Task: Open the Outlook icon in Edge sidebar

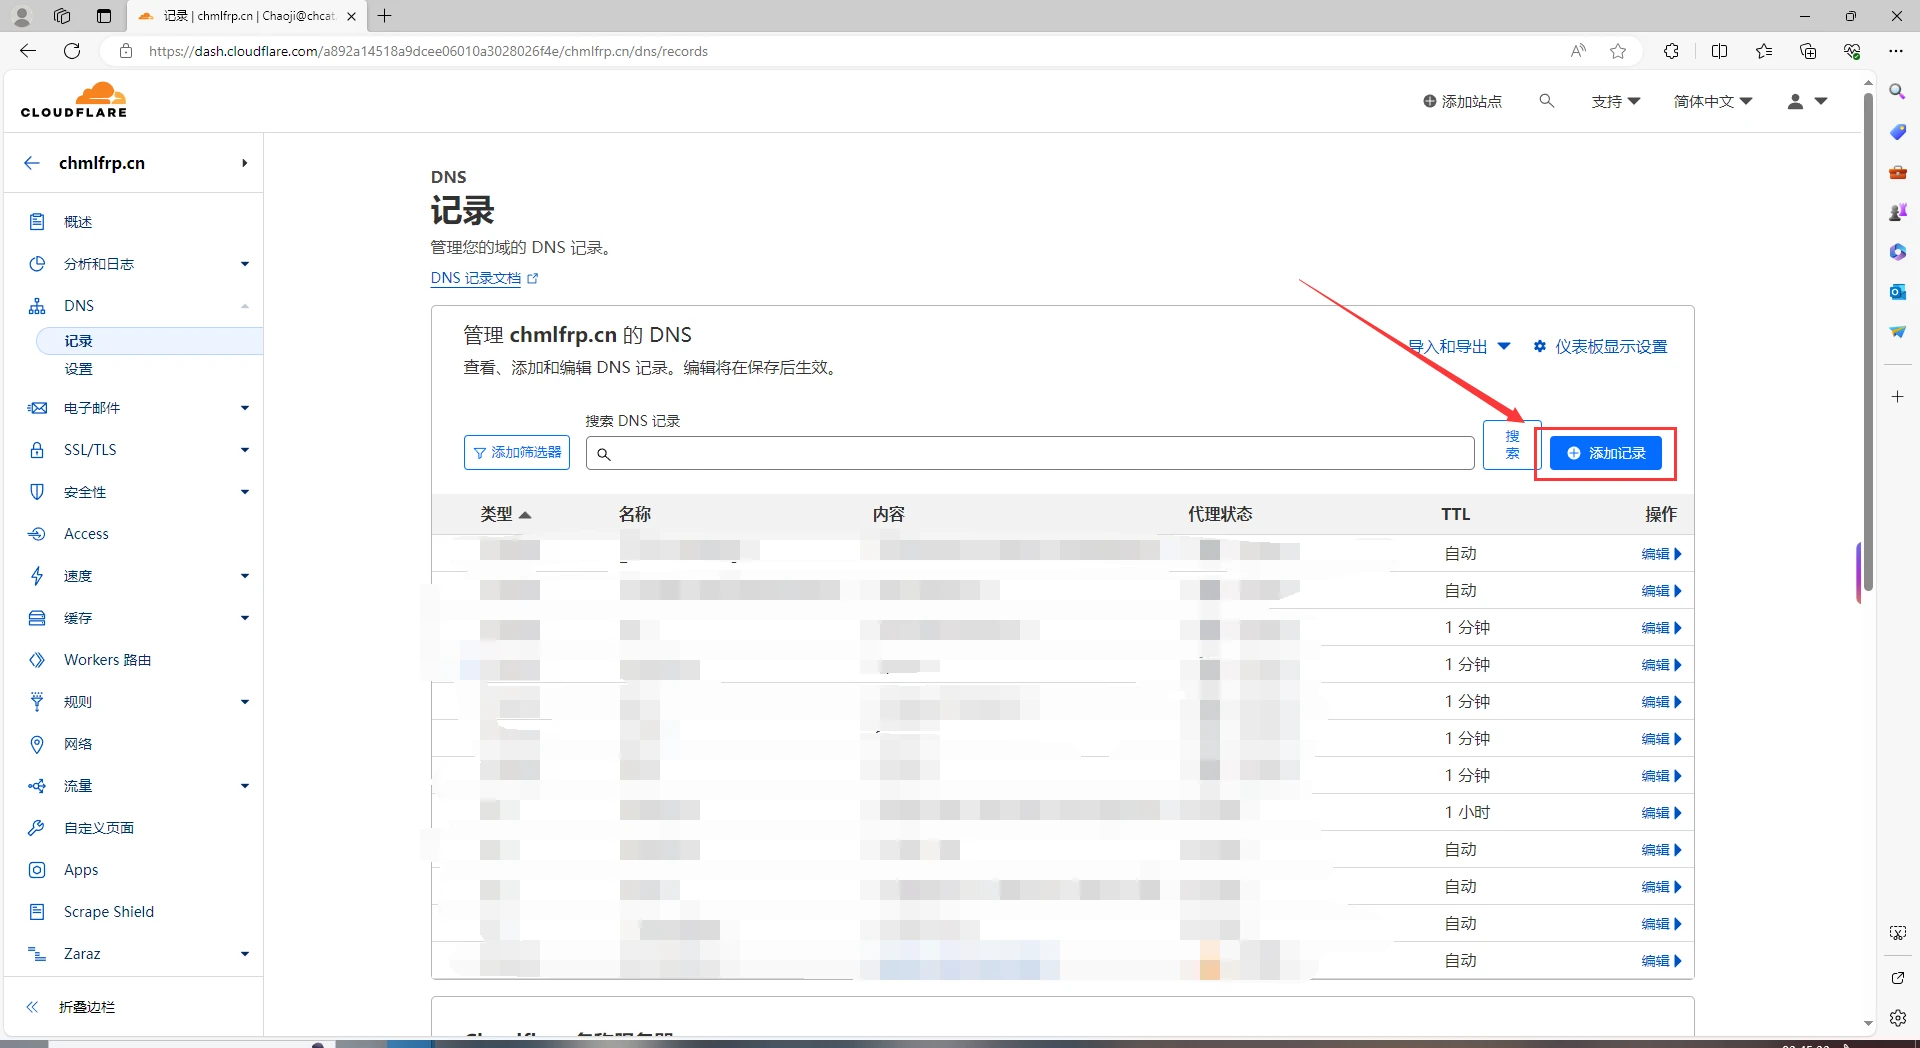Action: click(1897, 292)
